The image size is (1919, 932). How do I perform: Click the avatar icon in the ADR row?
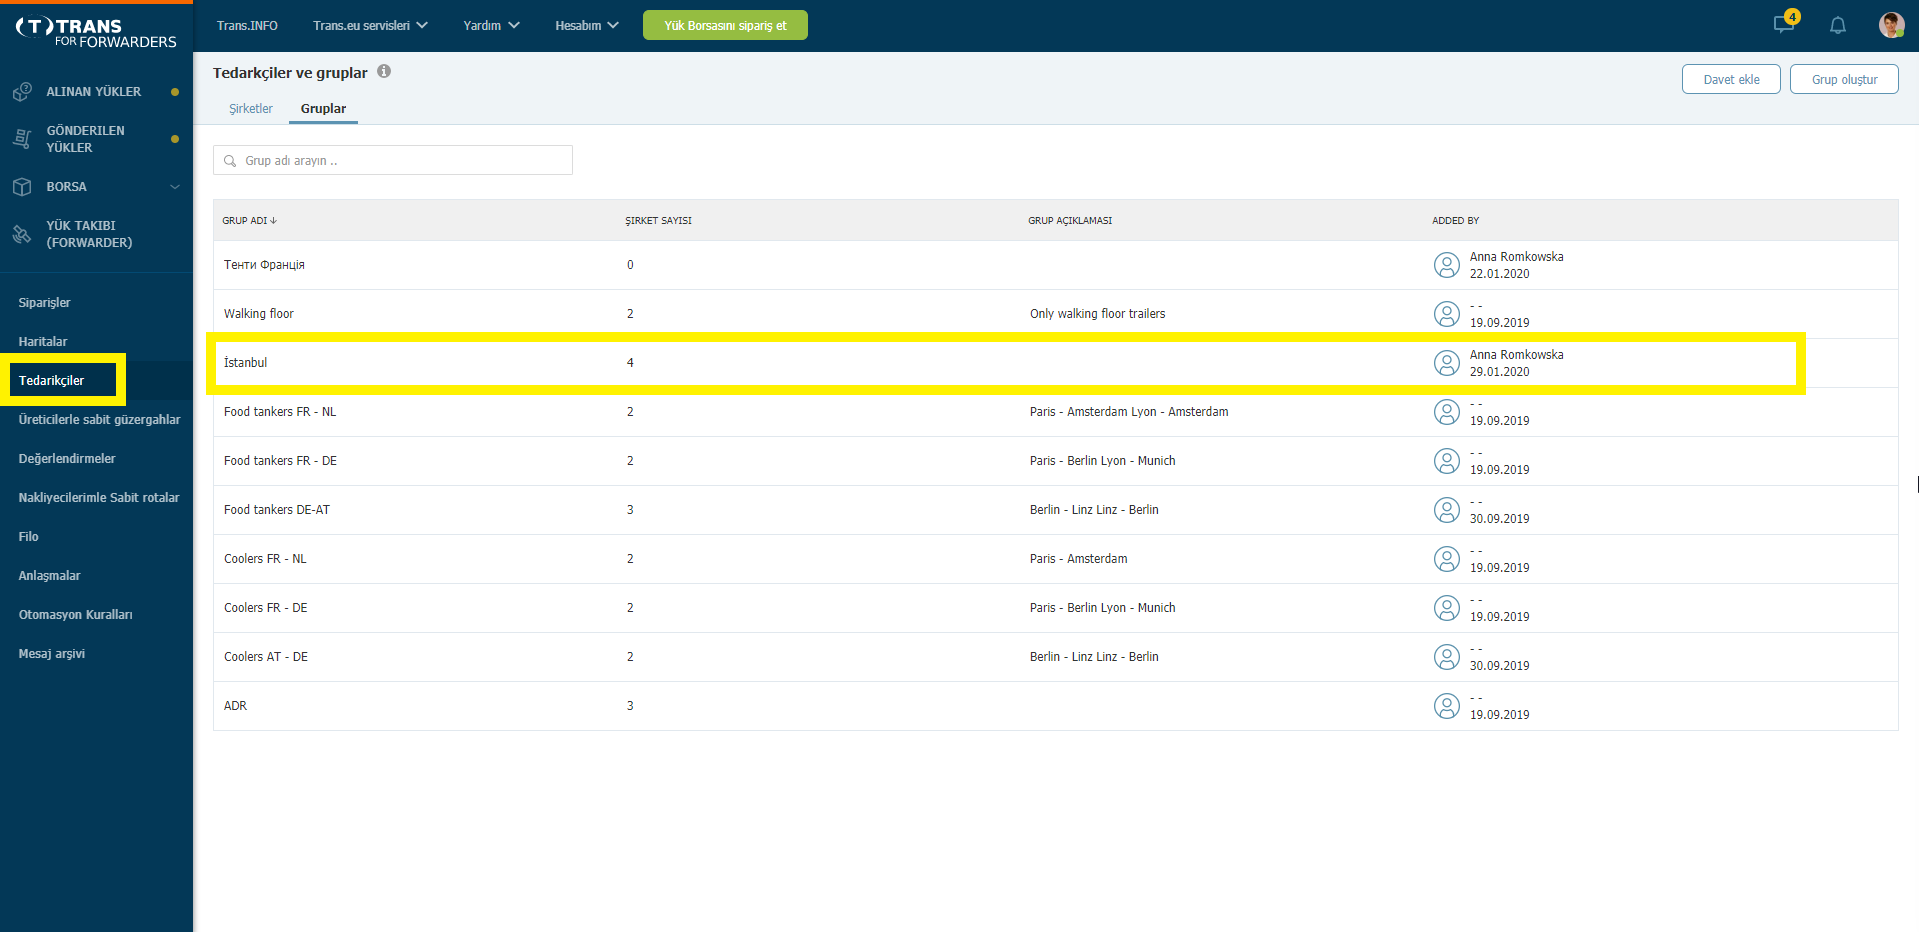tap(1447, 706)
